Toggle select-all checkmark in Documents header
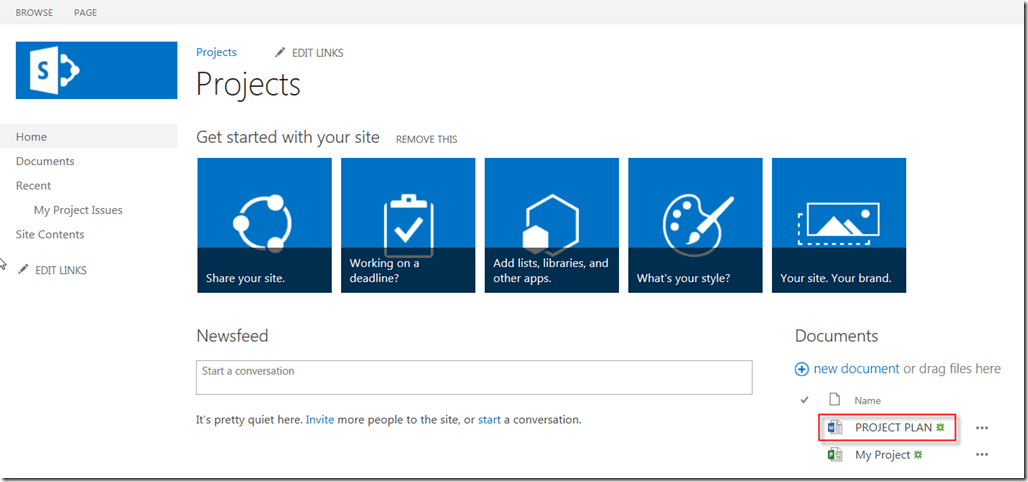The height and width of the screenshot is (482, 1028). [x=805, y=400]
